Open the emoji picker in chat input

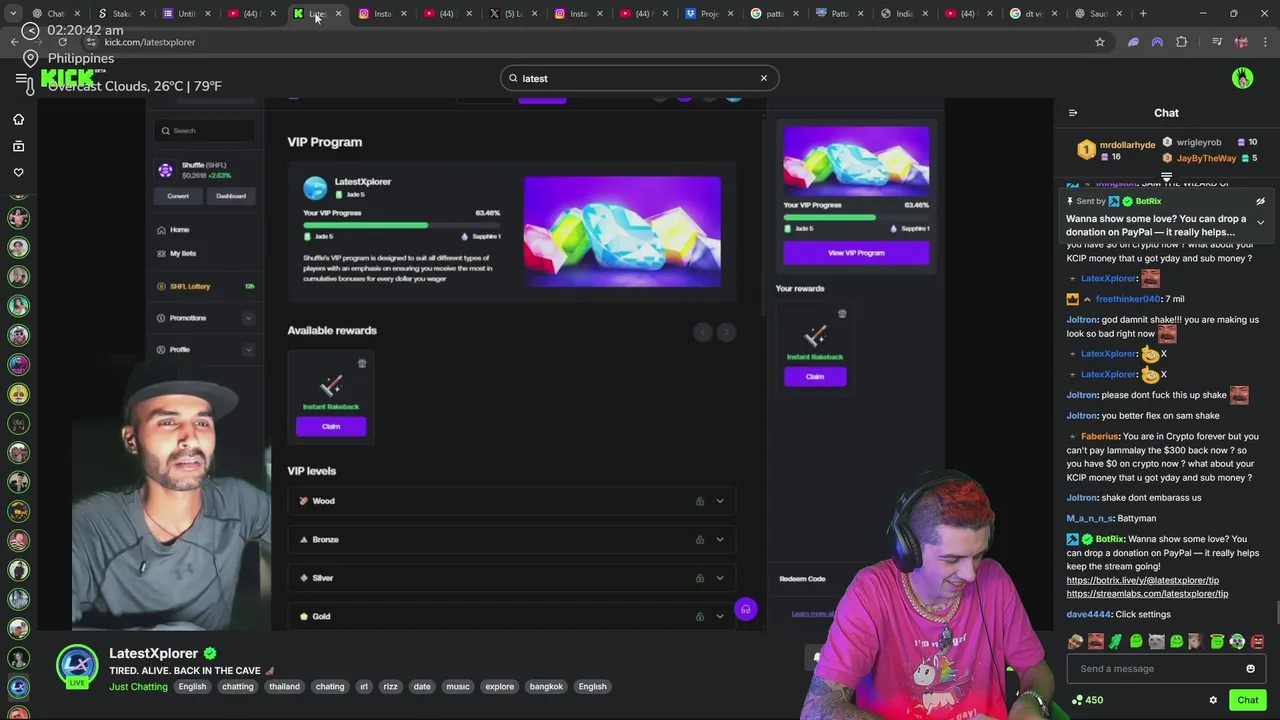click(1250, 669)
